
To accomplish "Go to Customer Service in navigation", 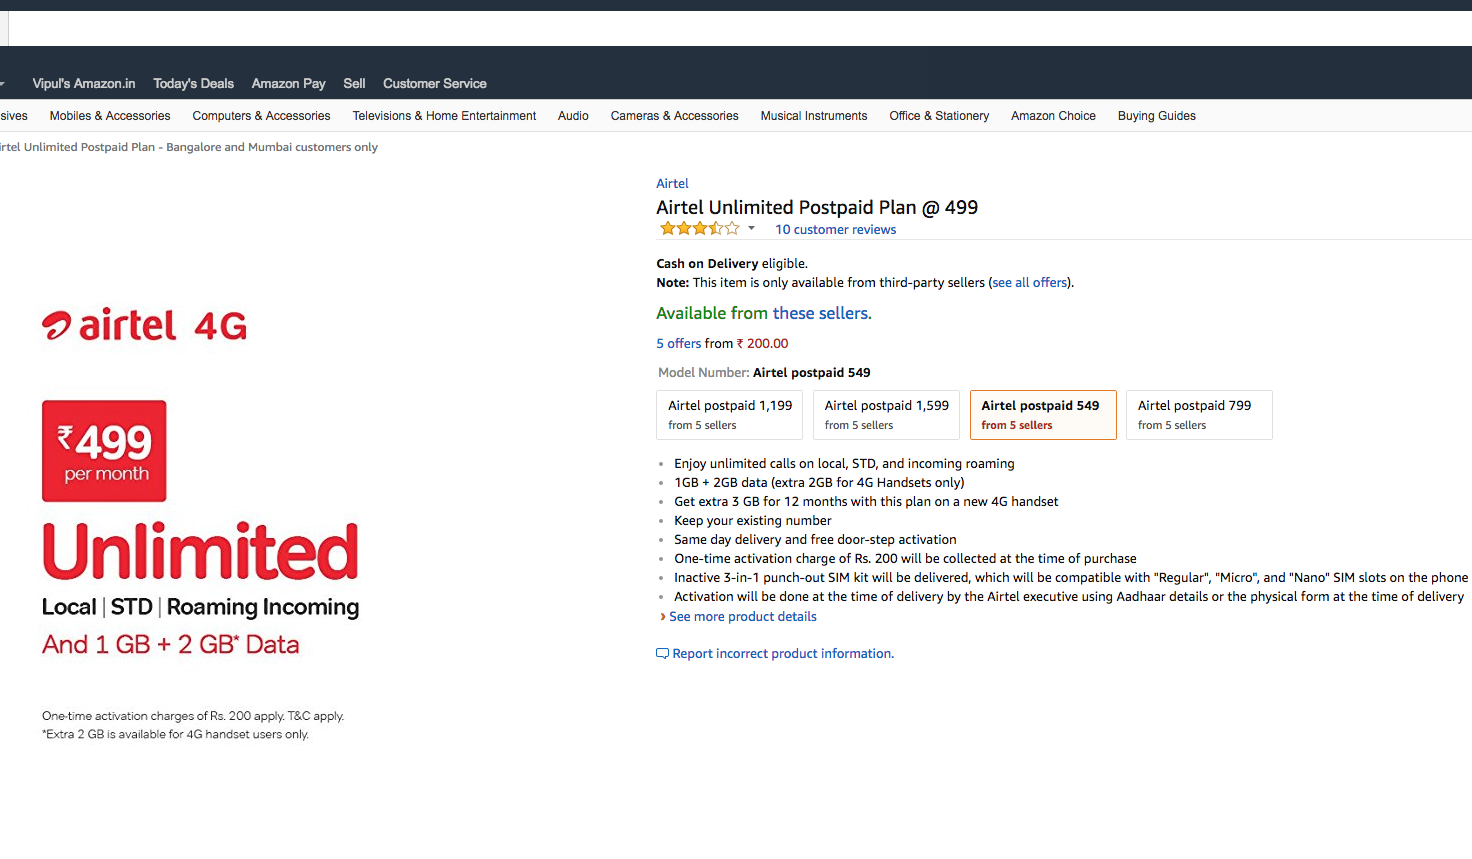I will pos(434,84).
